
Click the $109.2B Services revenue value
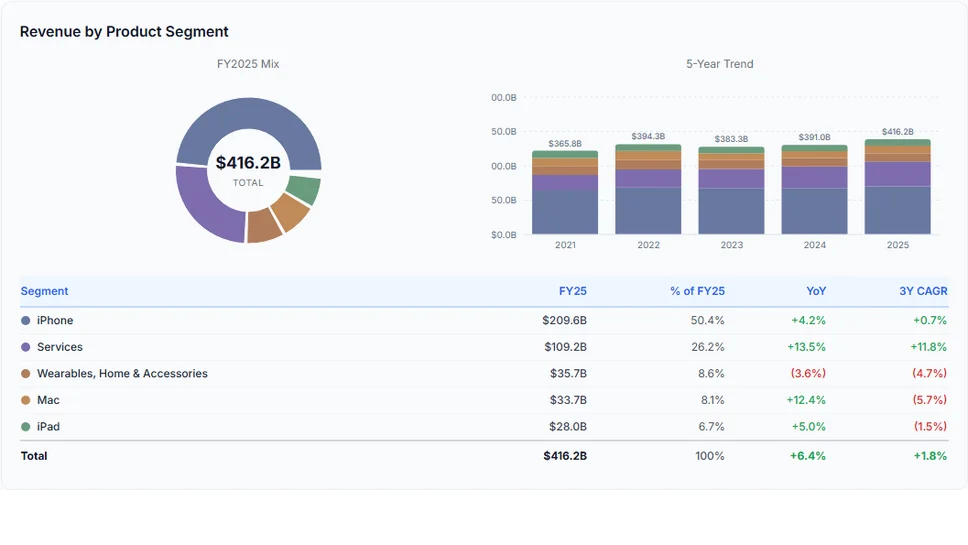tap(565, 347)
